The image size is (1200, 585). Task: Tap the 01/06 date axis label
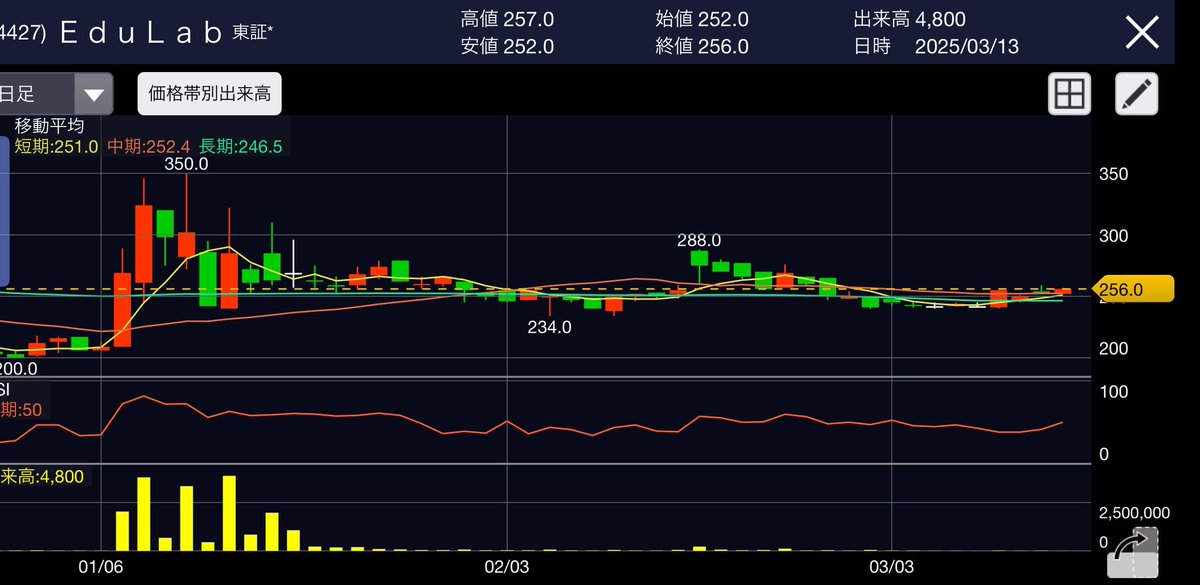pyautogui.click(x=103, y=568)
